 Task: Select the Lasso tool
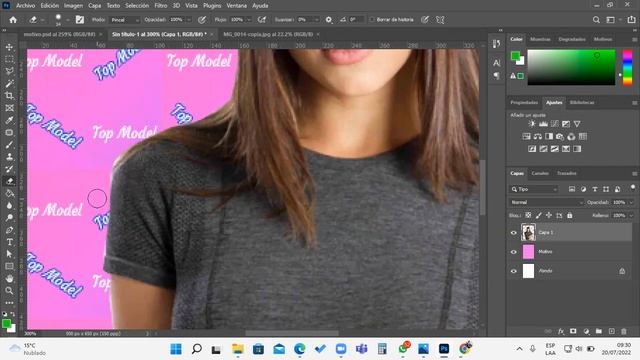point(9,71)
